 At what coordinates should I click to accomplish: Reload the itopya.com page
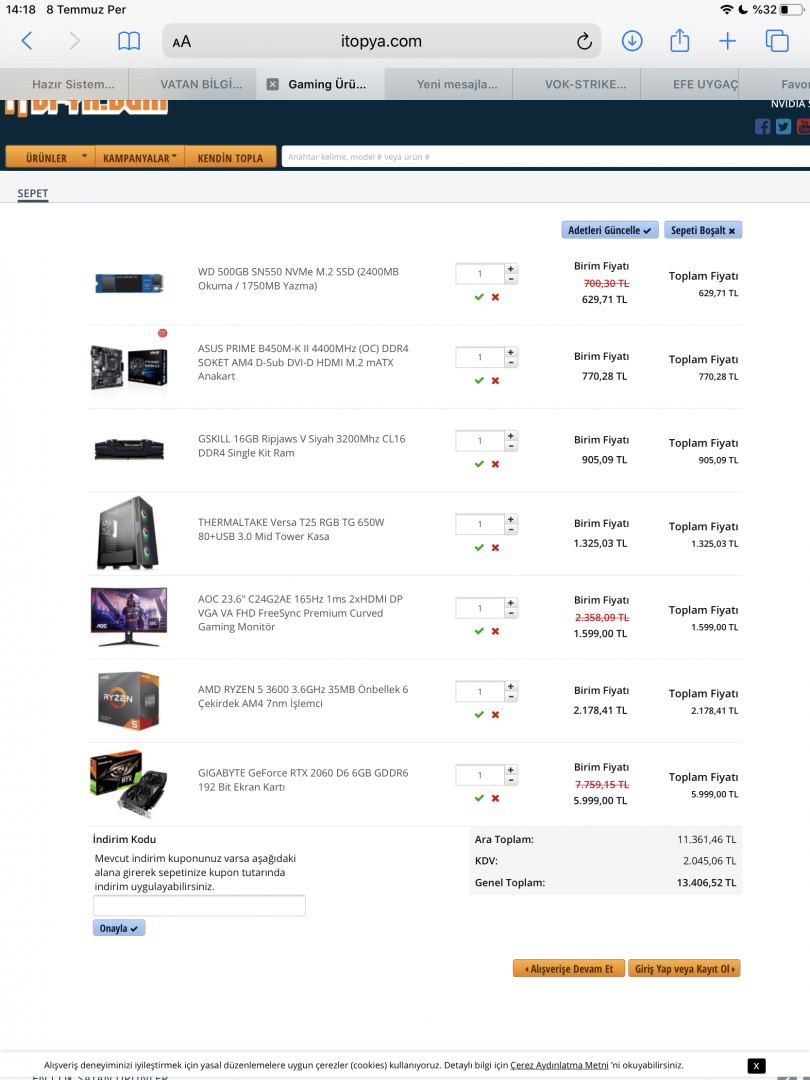pyautogui.click(x=584, y=41)
